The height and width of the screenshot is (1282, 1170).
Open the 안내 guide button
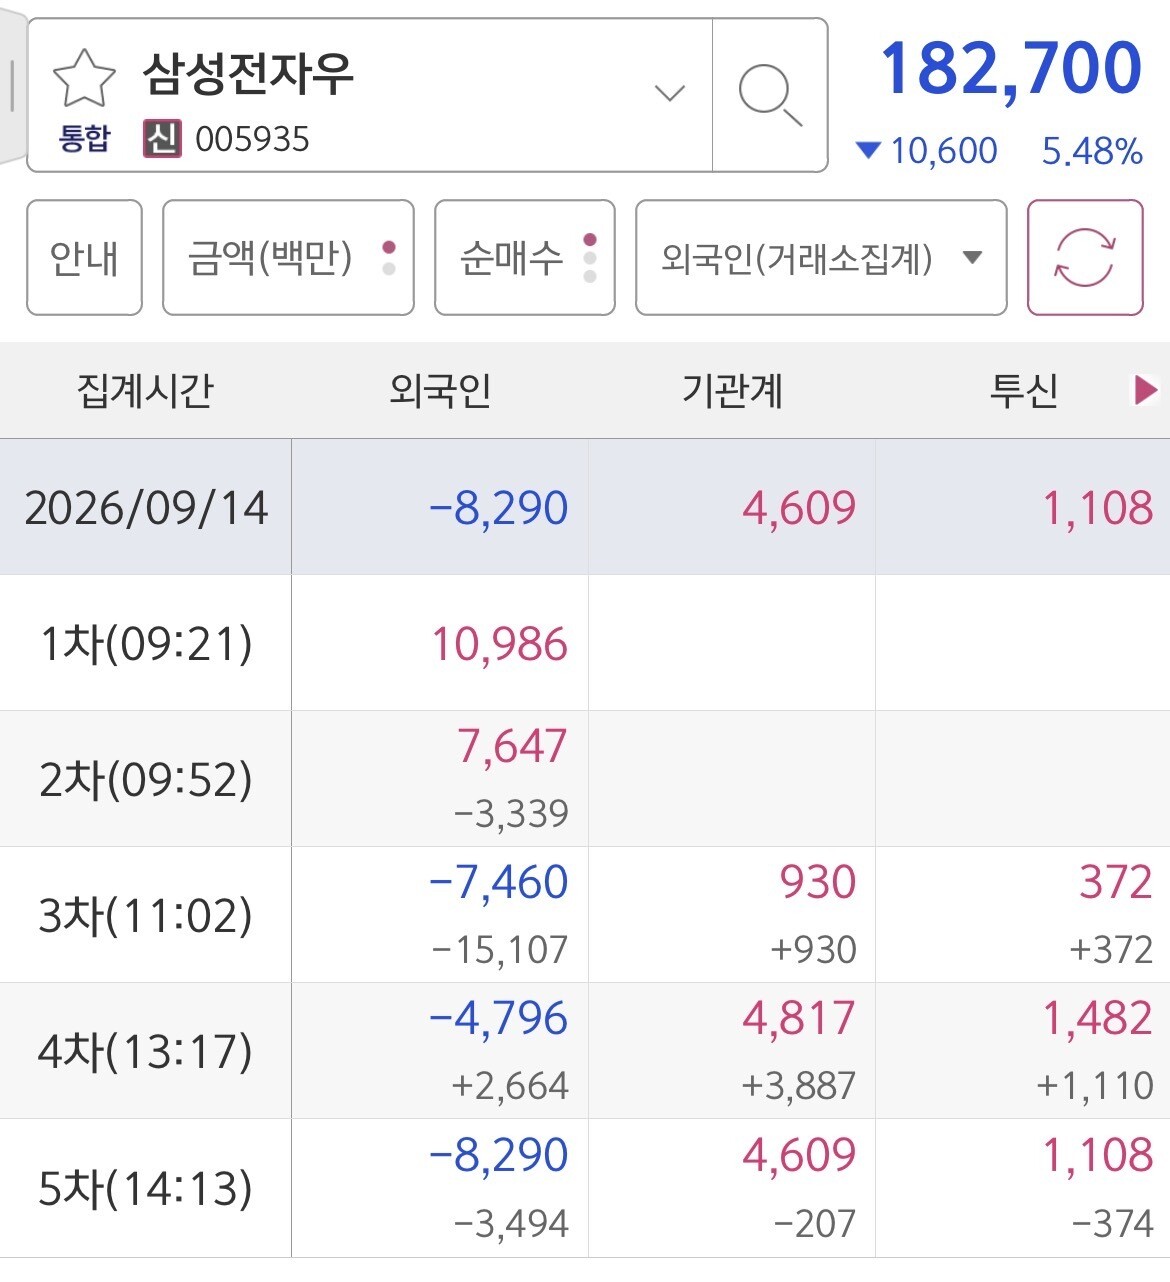84,257
